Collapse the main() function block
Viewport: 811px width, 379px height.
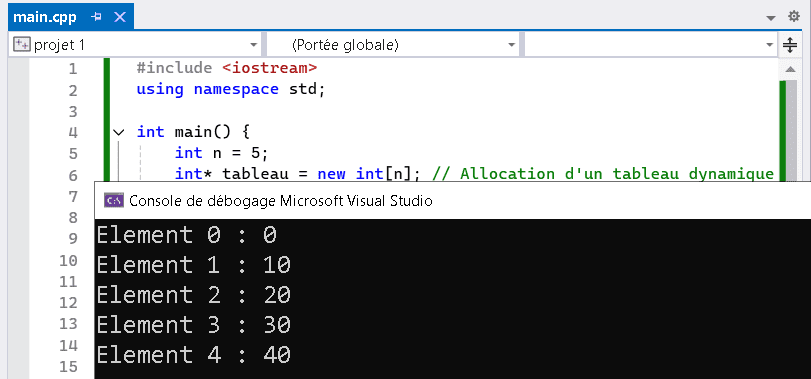119,132
